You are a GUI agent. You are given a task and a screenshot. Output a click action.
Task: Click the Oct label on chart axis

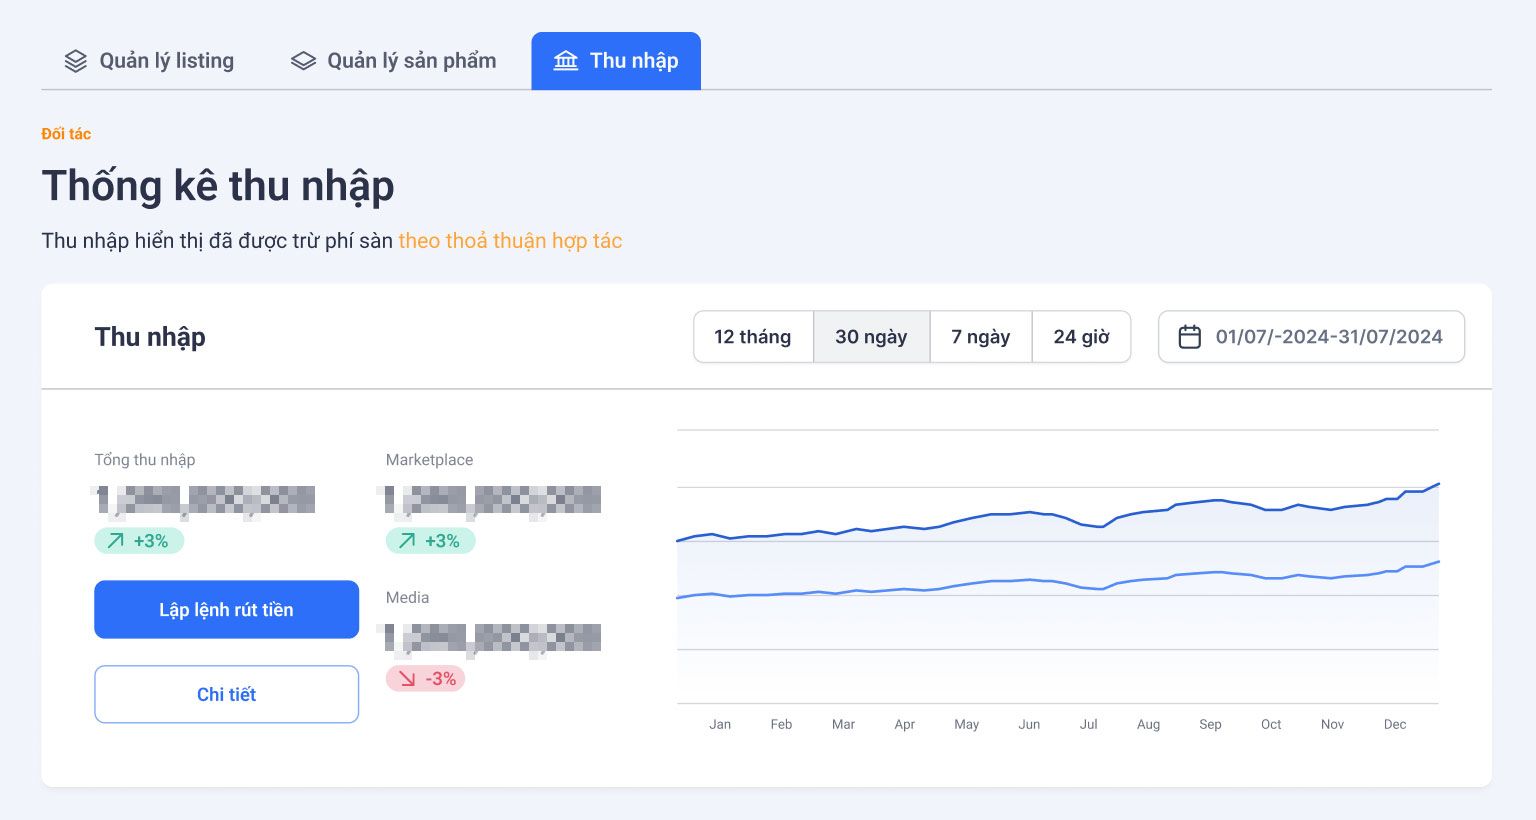1271,724
